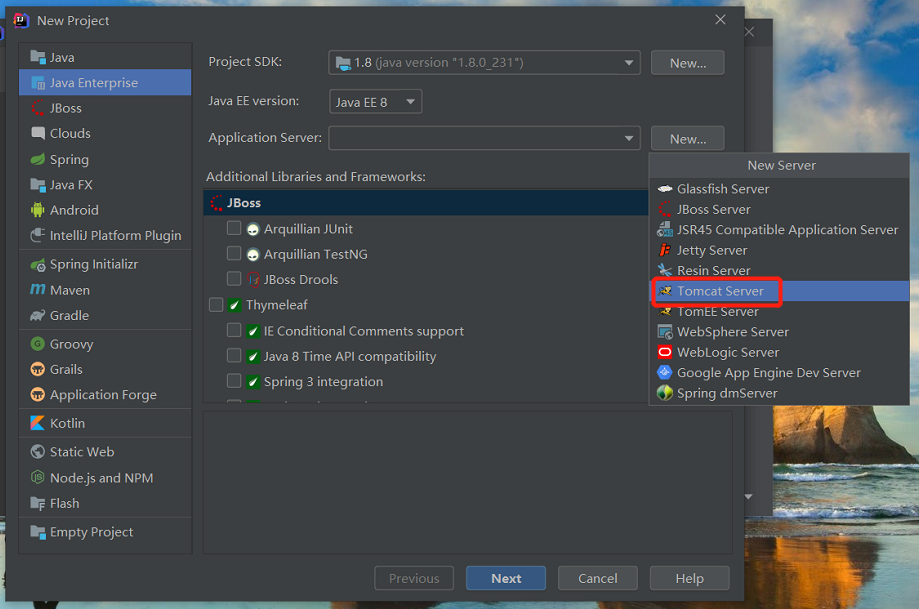Click the Spring Initializr icon
Screen dimensions: 919x609
pyautogui.click(x=38, y=264)
